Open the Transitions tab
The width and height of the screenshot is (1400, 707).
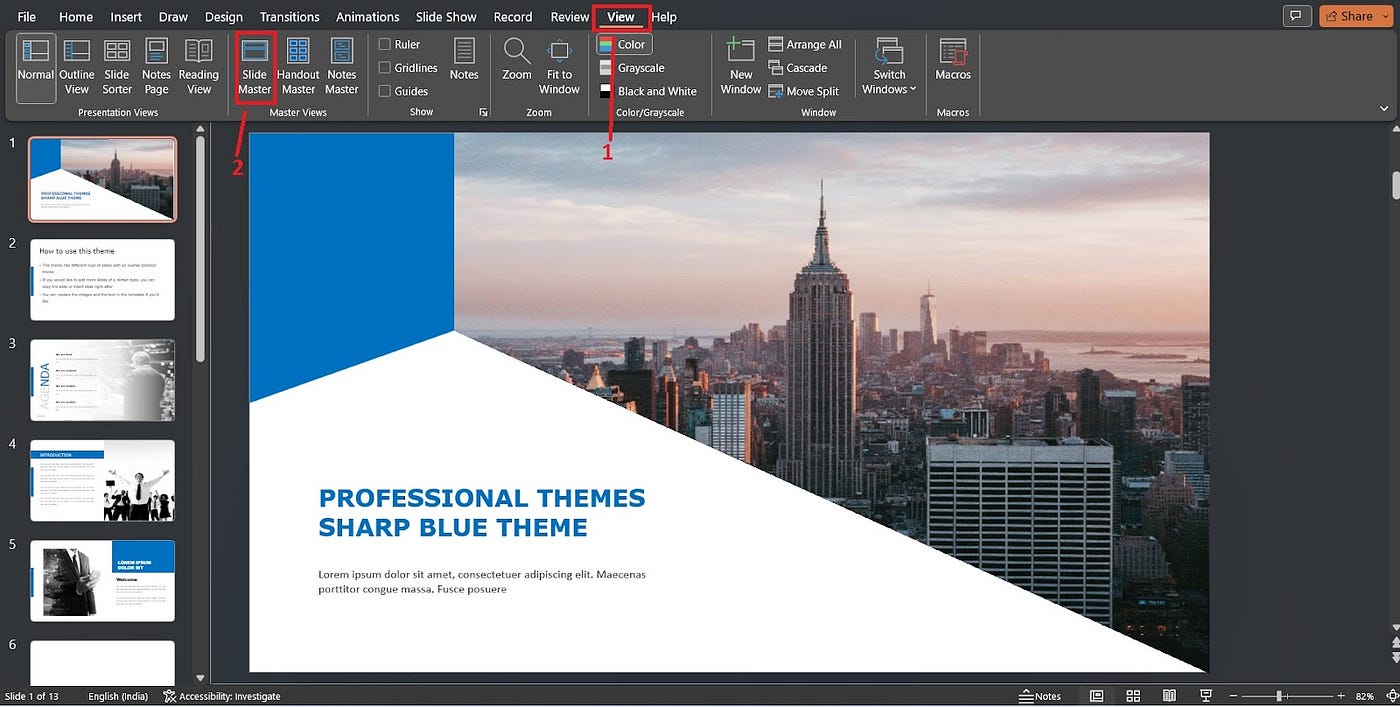coord(288,17)
